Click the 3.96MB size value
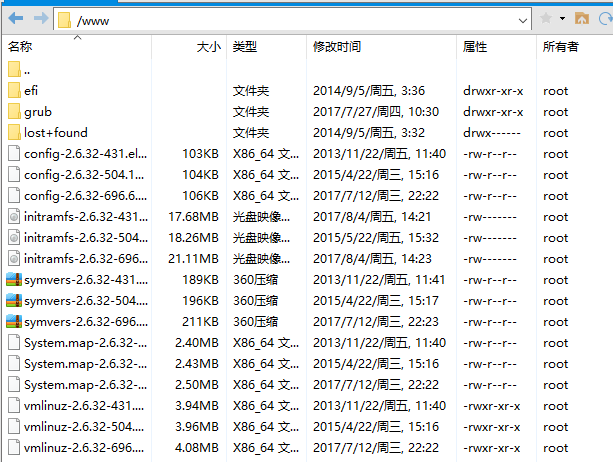613x462 pixels. point(197,427)
